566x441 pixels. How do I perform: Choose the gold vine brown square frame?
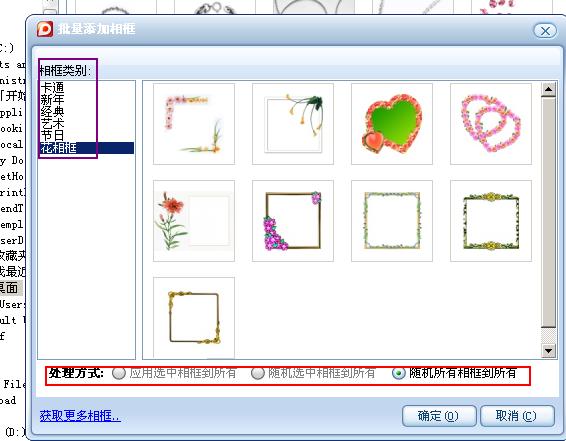(x=194, y=318)
